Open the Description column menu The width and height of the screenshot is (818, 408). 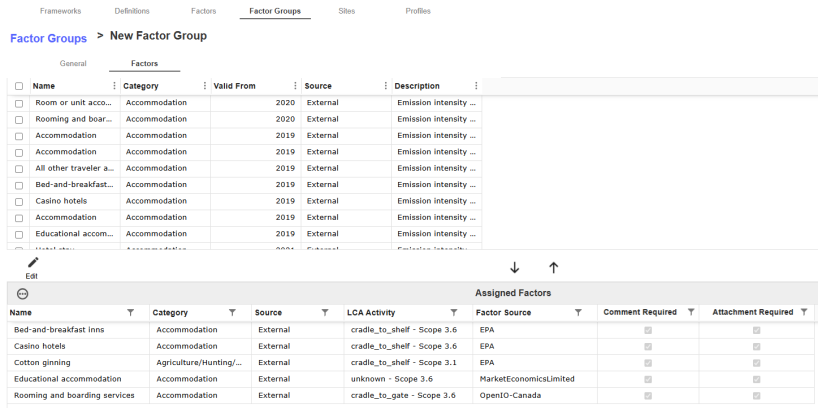pyautogui.click(x=475, y=86)
